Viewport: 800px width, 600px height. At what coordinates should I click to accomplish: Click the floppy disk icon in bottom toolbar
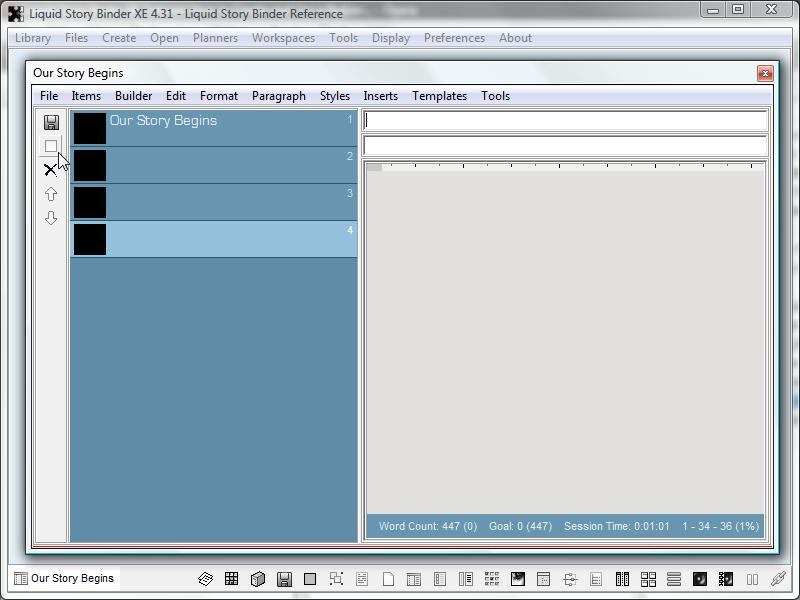[x=284, y=579]
